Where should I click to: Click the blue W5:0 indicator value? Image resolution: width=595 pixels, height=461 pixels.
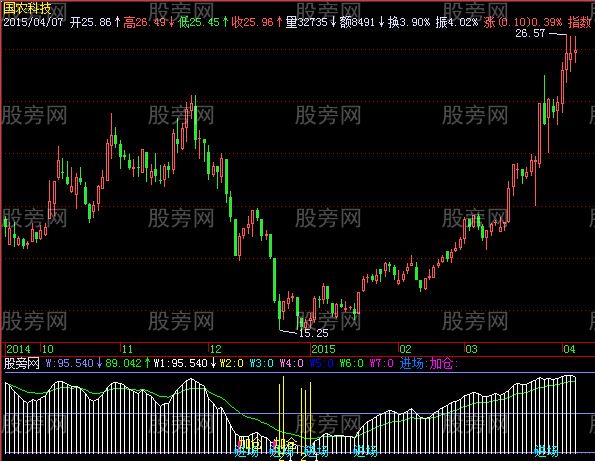pos(321,363)
